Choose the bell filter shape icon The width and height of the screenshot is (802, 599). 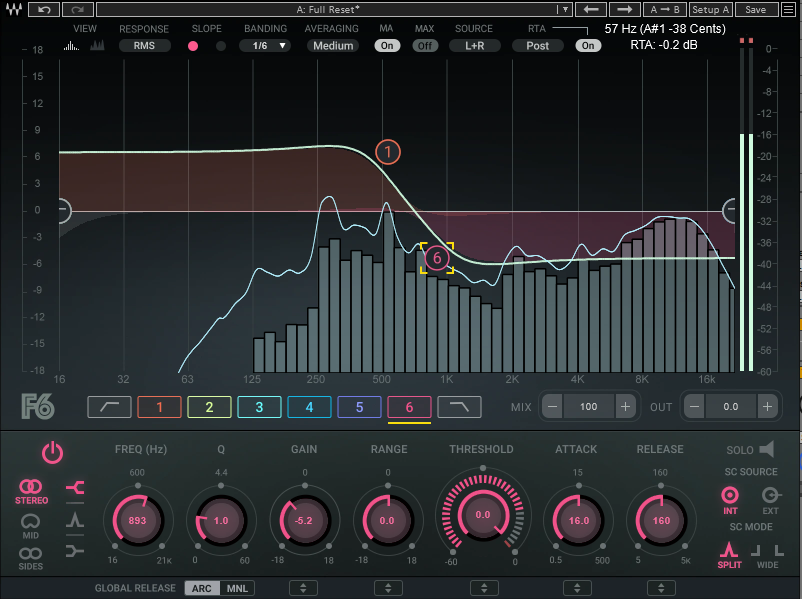tap(75, 519)
